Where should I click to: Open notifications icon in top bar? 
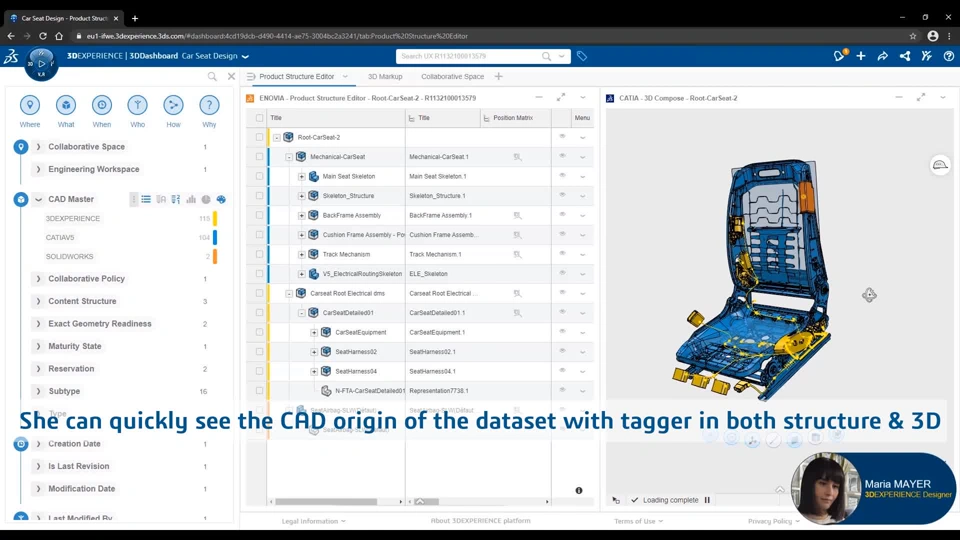tap(839, 56)
